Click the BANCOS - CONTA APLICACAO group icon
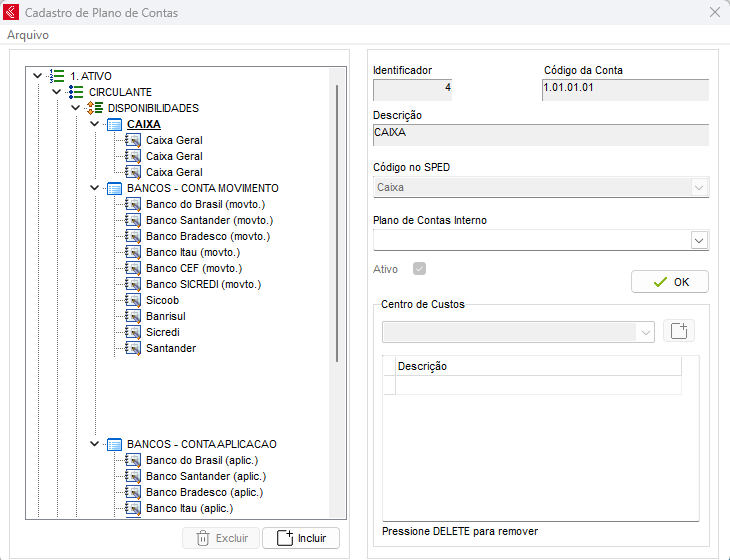 tap(114, 444)
